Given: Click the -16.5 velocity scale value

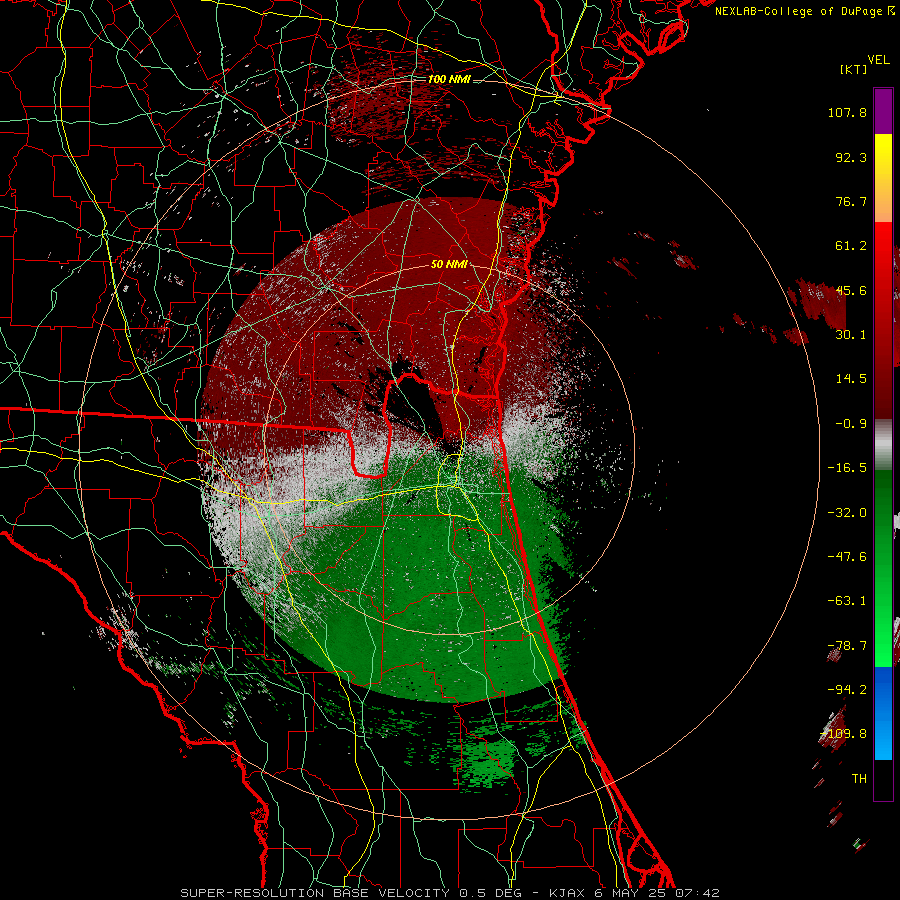Looking at the screenshot, I should [x=847, y=468].
